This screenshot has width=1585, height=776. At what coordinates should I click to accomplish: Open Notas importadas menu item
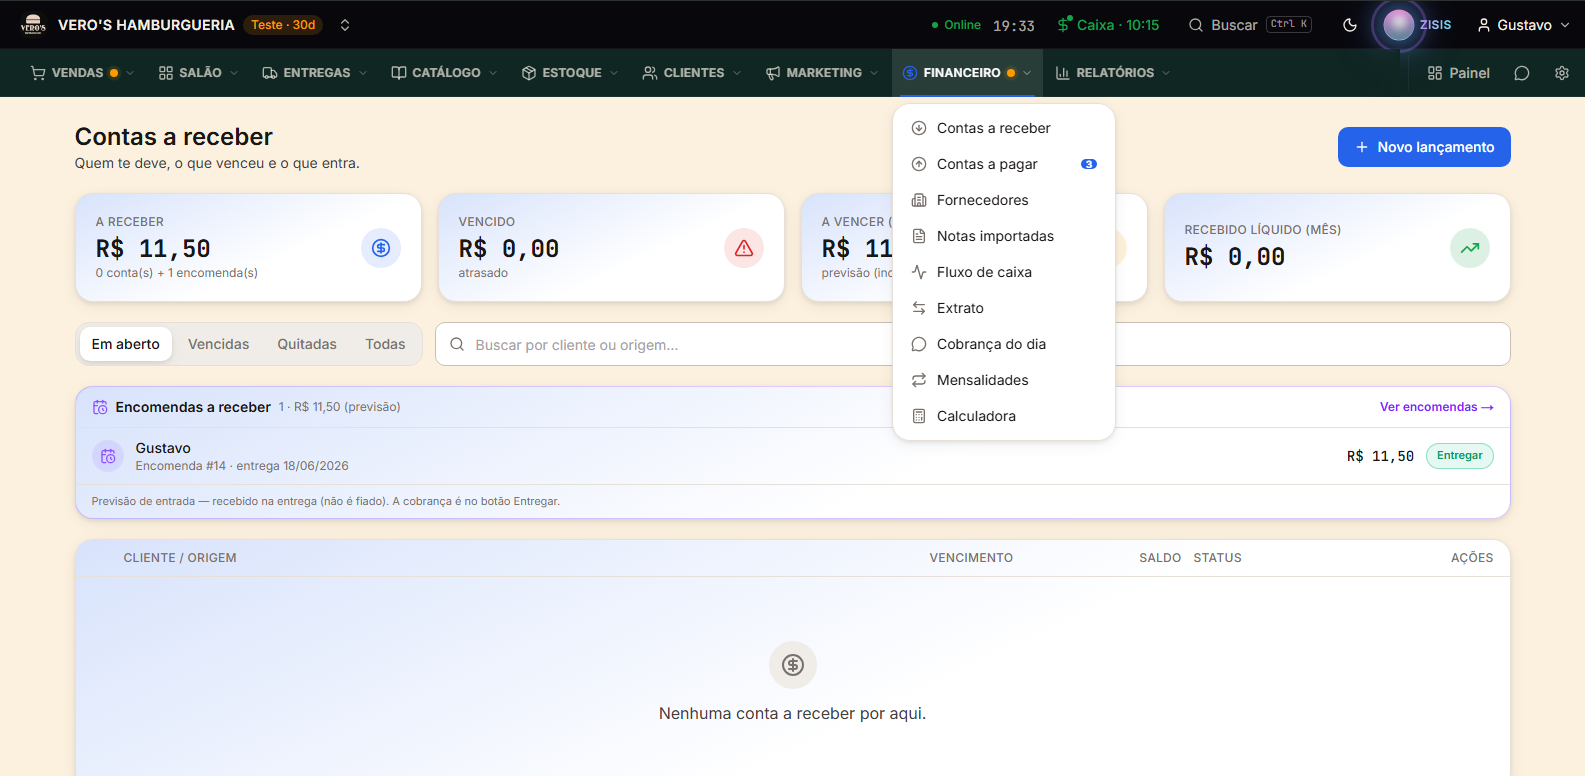click(1004, 236)
